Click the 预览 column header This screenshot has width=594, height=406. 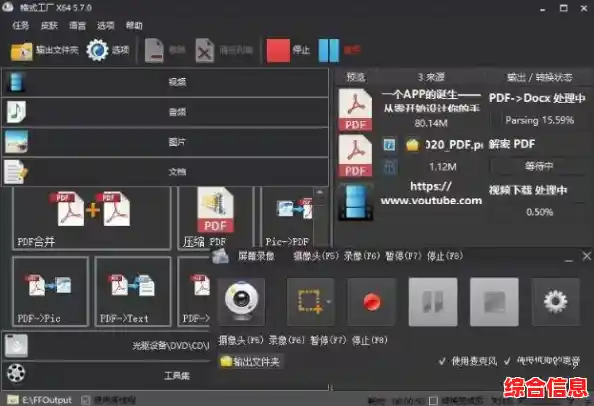click(355, 77)
